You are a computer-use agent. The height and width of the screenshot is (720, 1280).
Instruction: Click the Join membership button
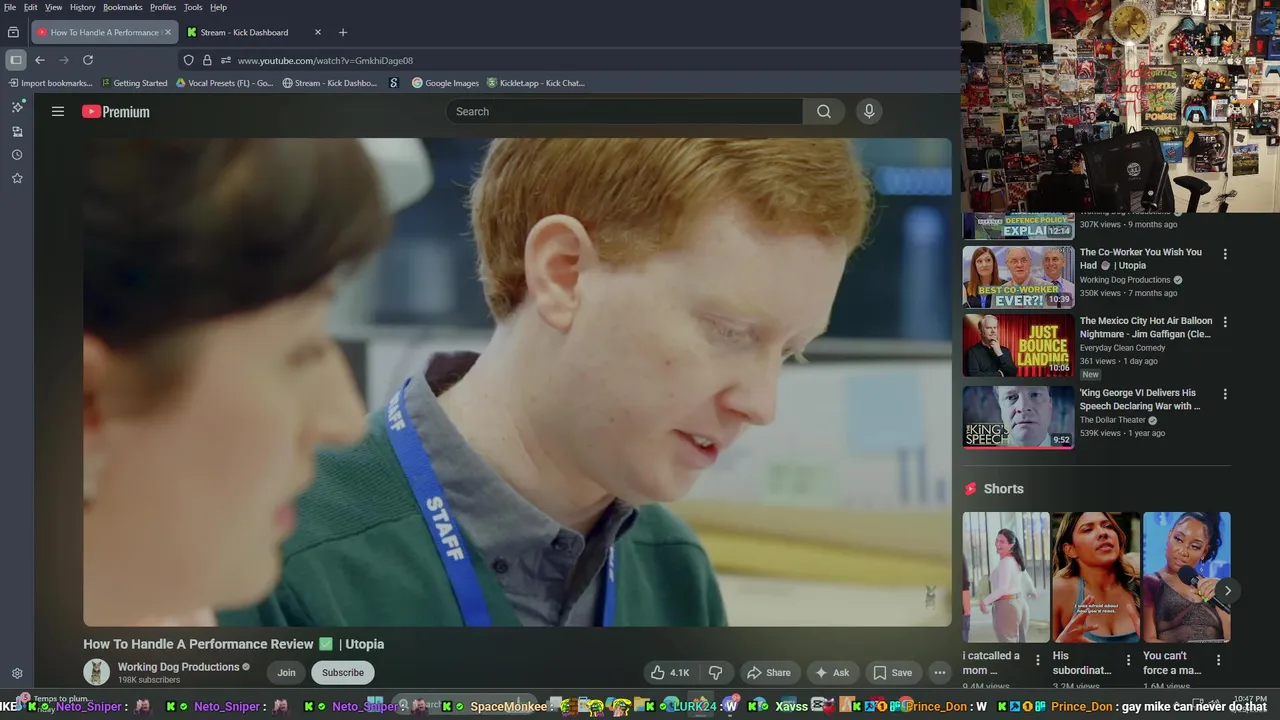pos(287,673)
